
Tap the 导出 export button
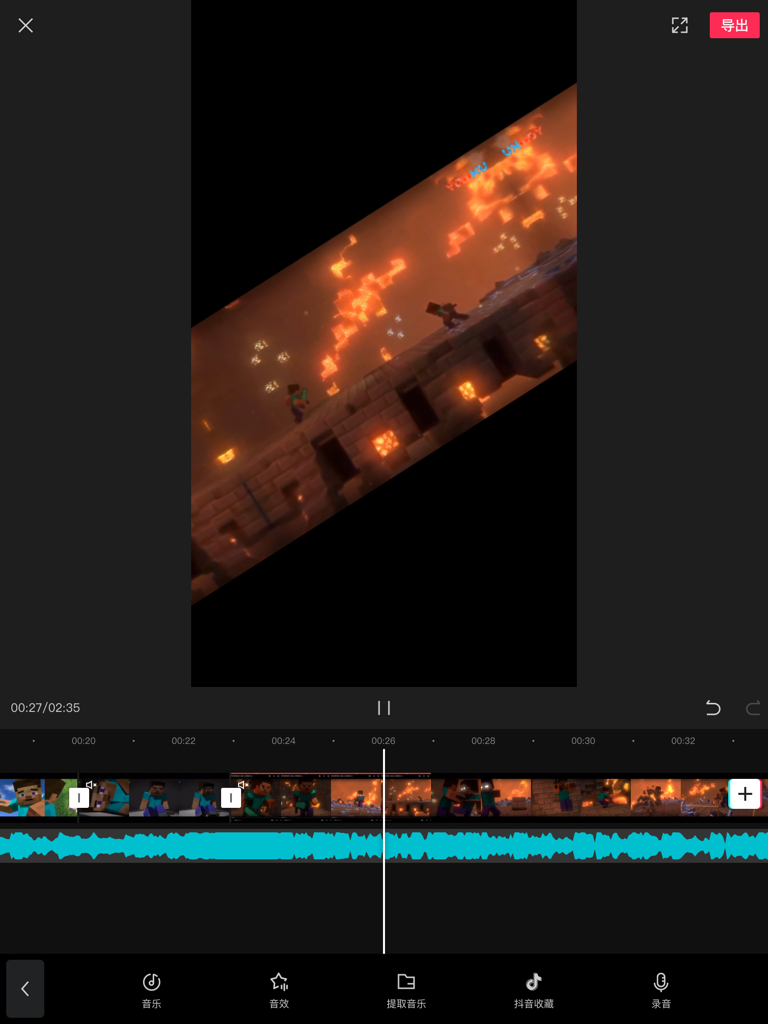[x=735, y=25]
